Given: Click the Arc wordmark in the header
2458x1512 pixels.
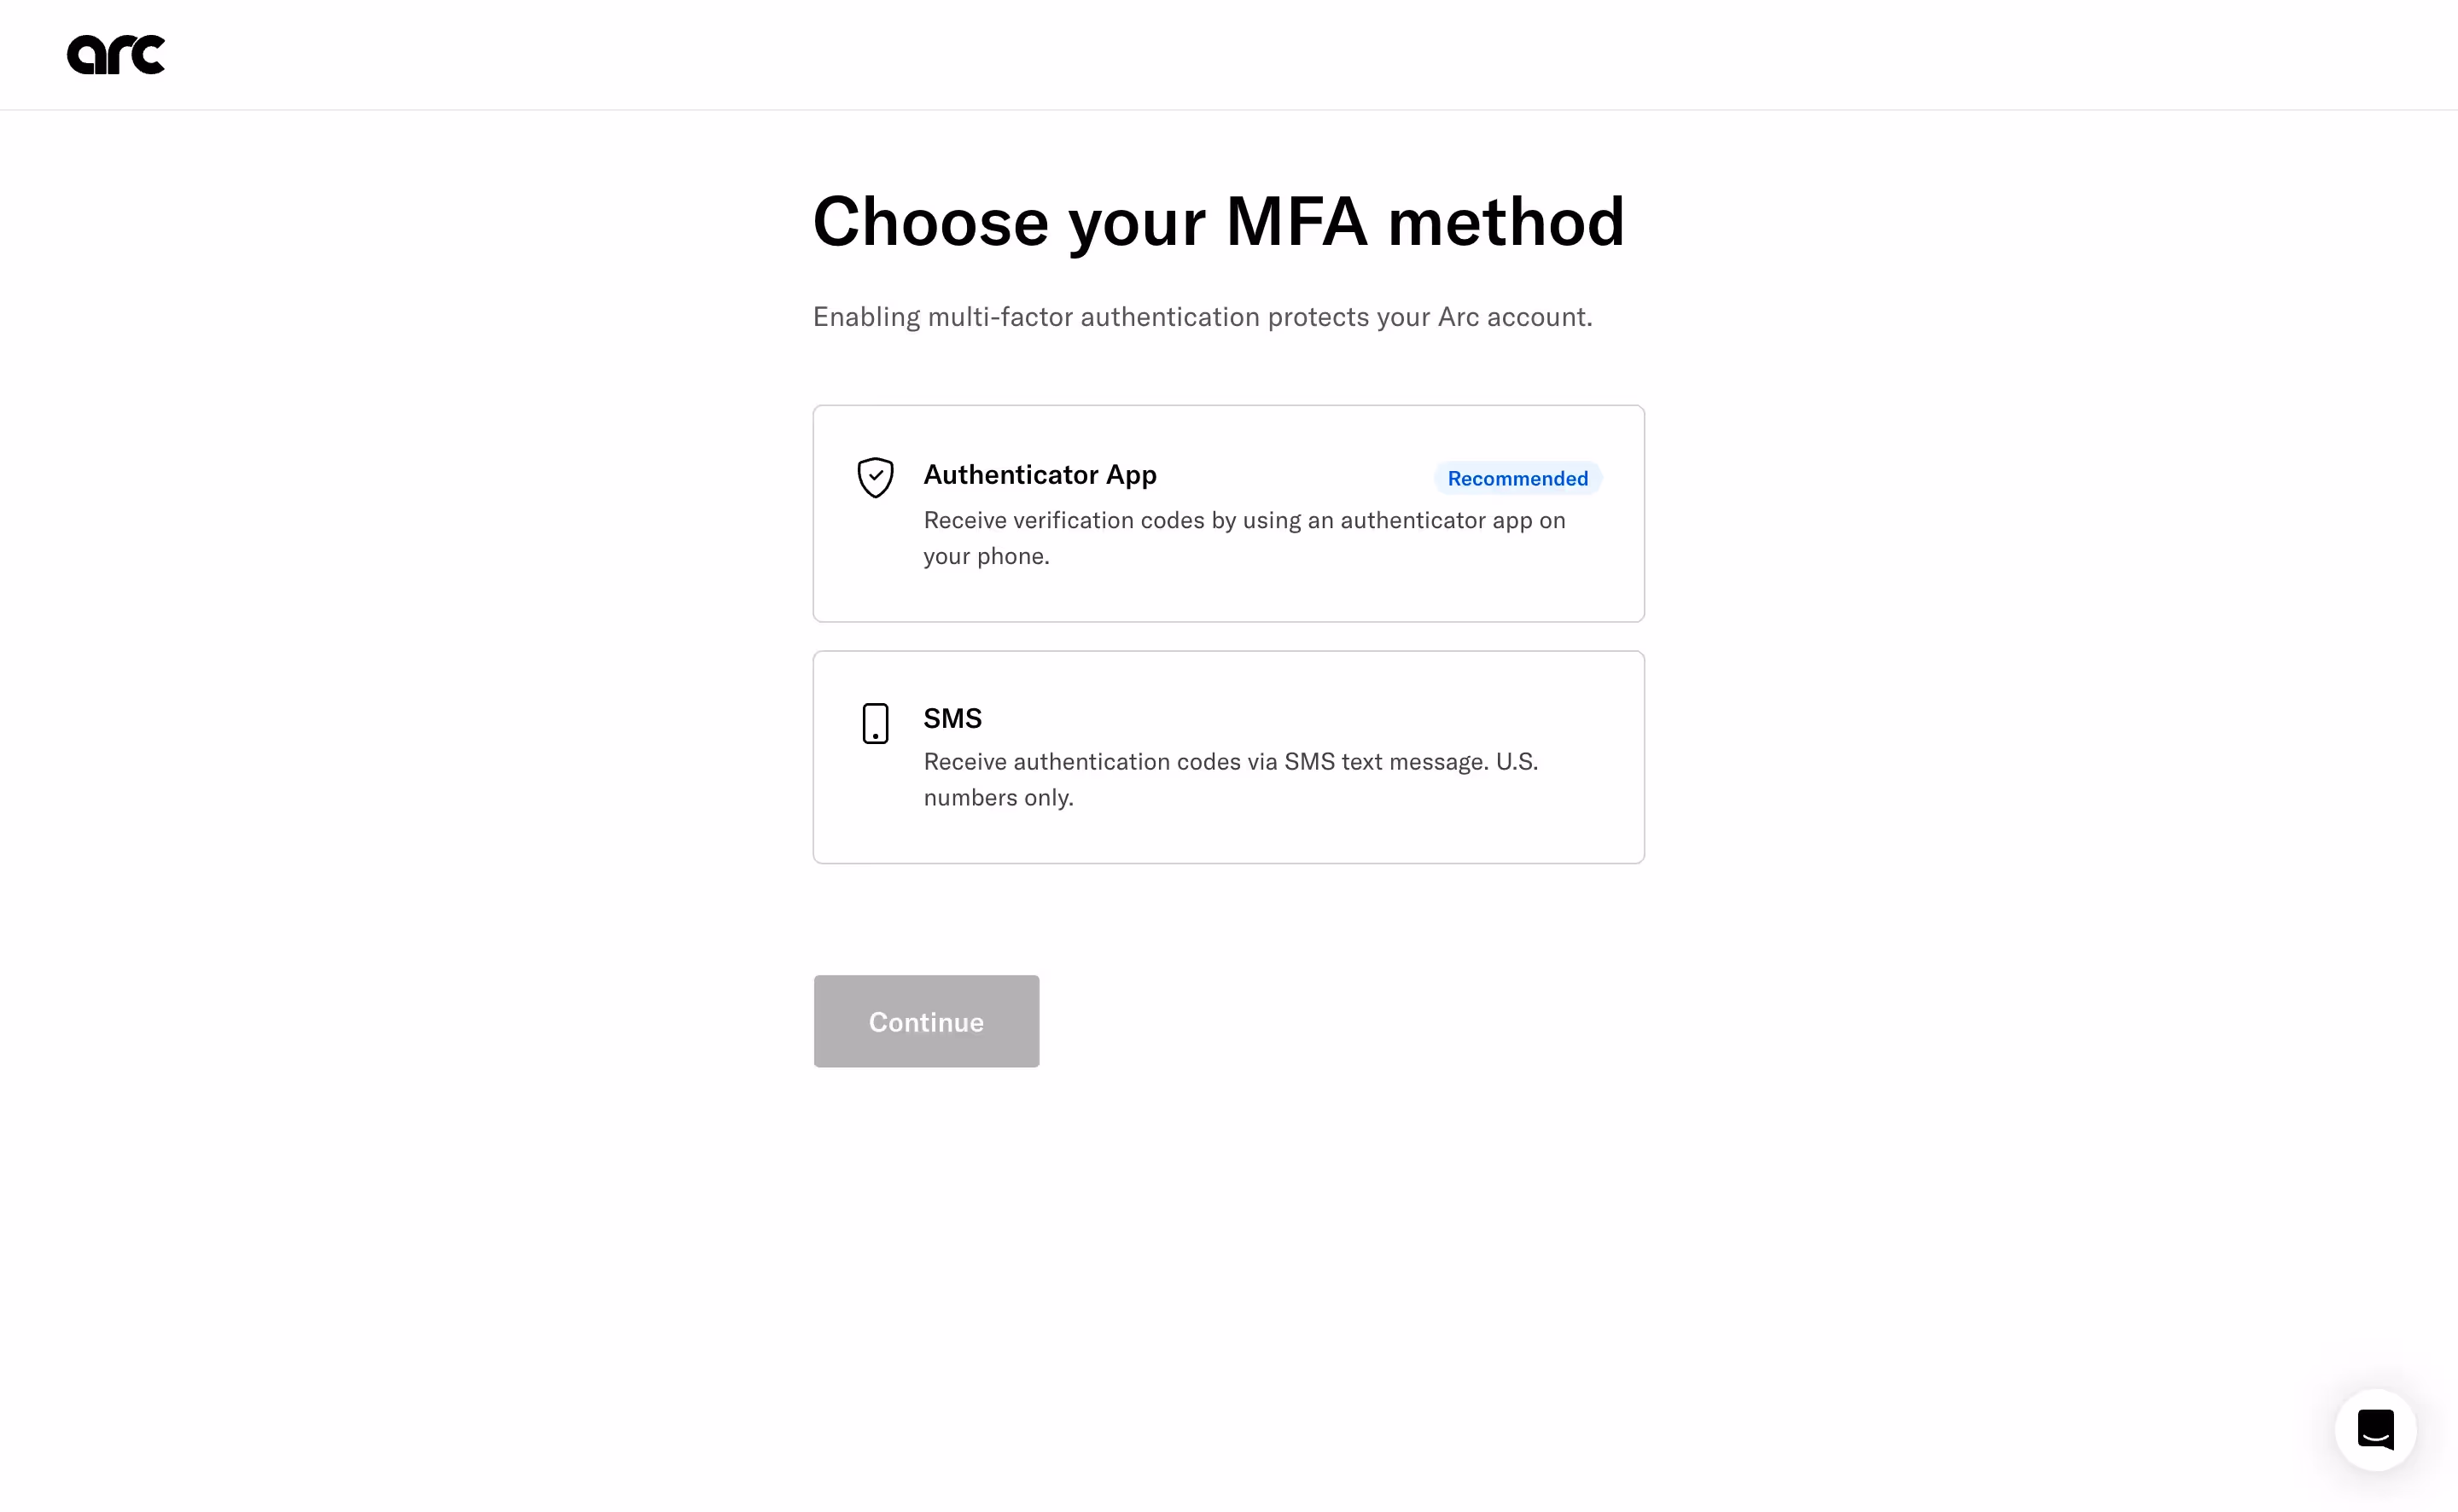Looking at the screenshot, I should [x=116, y=54].
